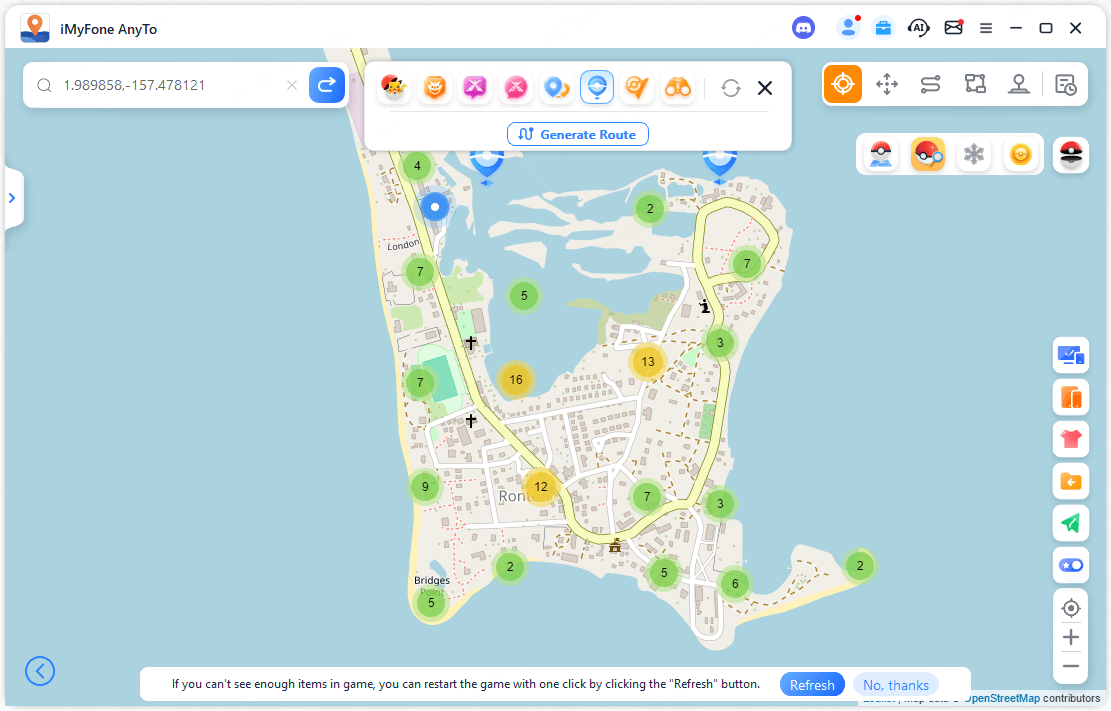Select the Multi-spot route mode
1111x711 pixels.
tap(975, 84)
